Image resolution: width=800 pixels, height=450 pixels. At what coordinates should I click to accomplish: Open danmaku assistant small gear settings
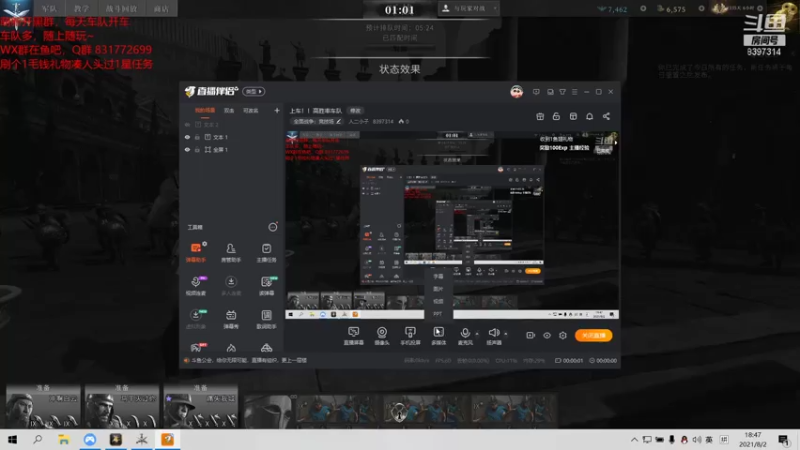point(205,244)
